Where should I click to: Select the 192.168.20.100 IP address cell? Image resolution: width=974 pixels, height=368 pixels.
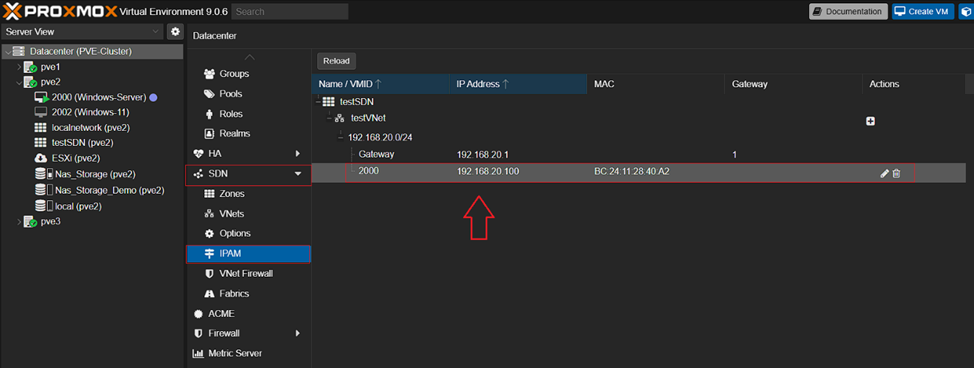(x=488, y=172)
